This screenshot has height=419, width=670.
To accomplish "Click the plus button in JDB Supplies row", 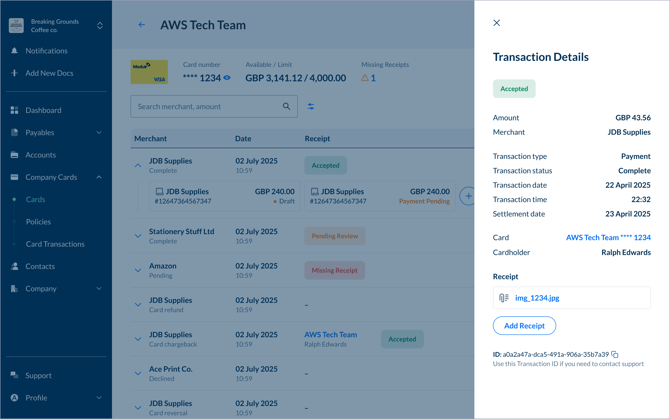I will tap(467, 196).
